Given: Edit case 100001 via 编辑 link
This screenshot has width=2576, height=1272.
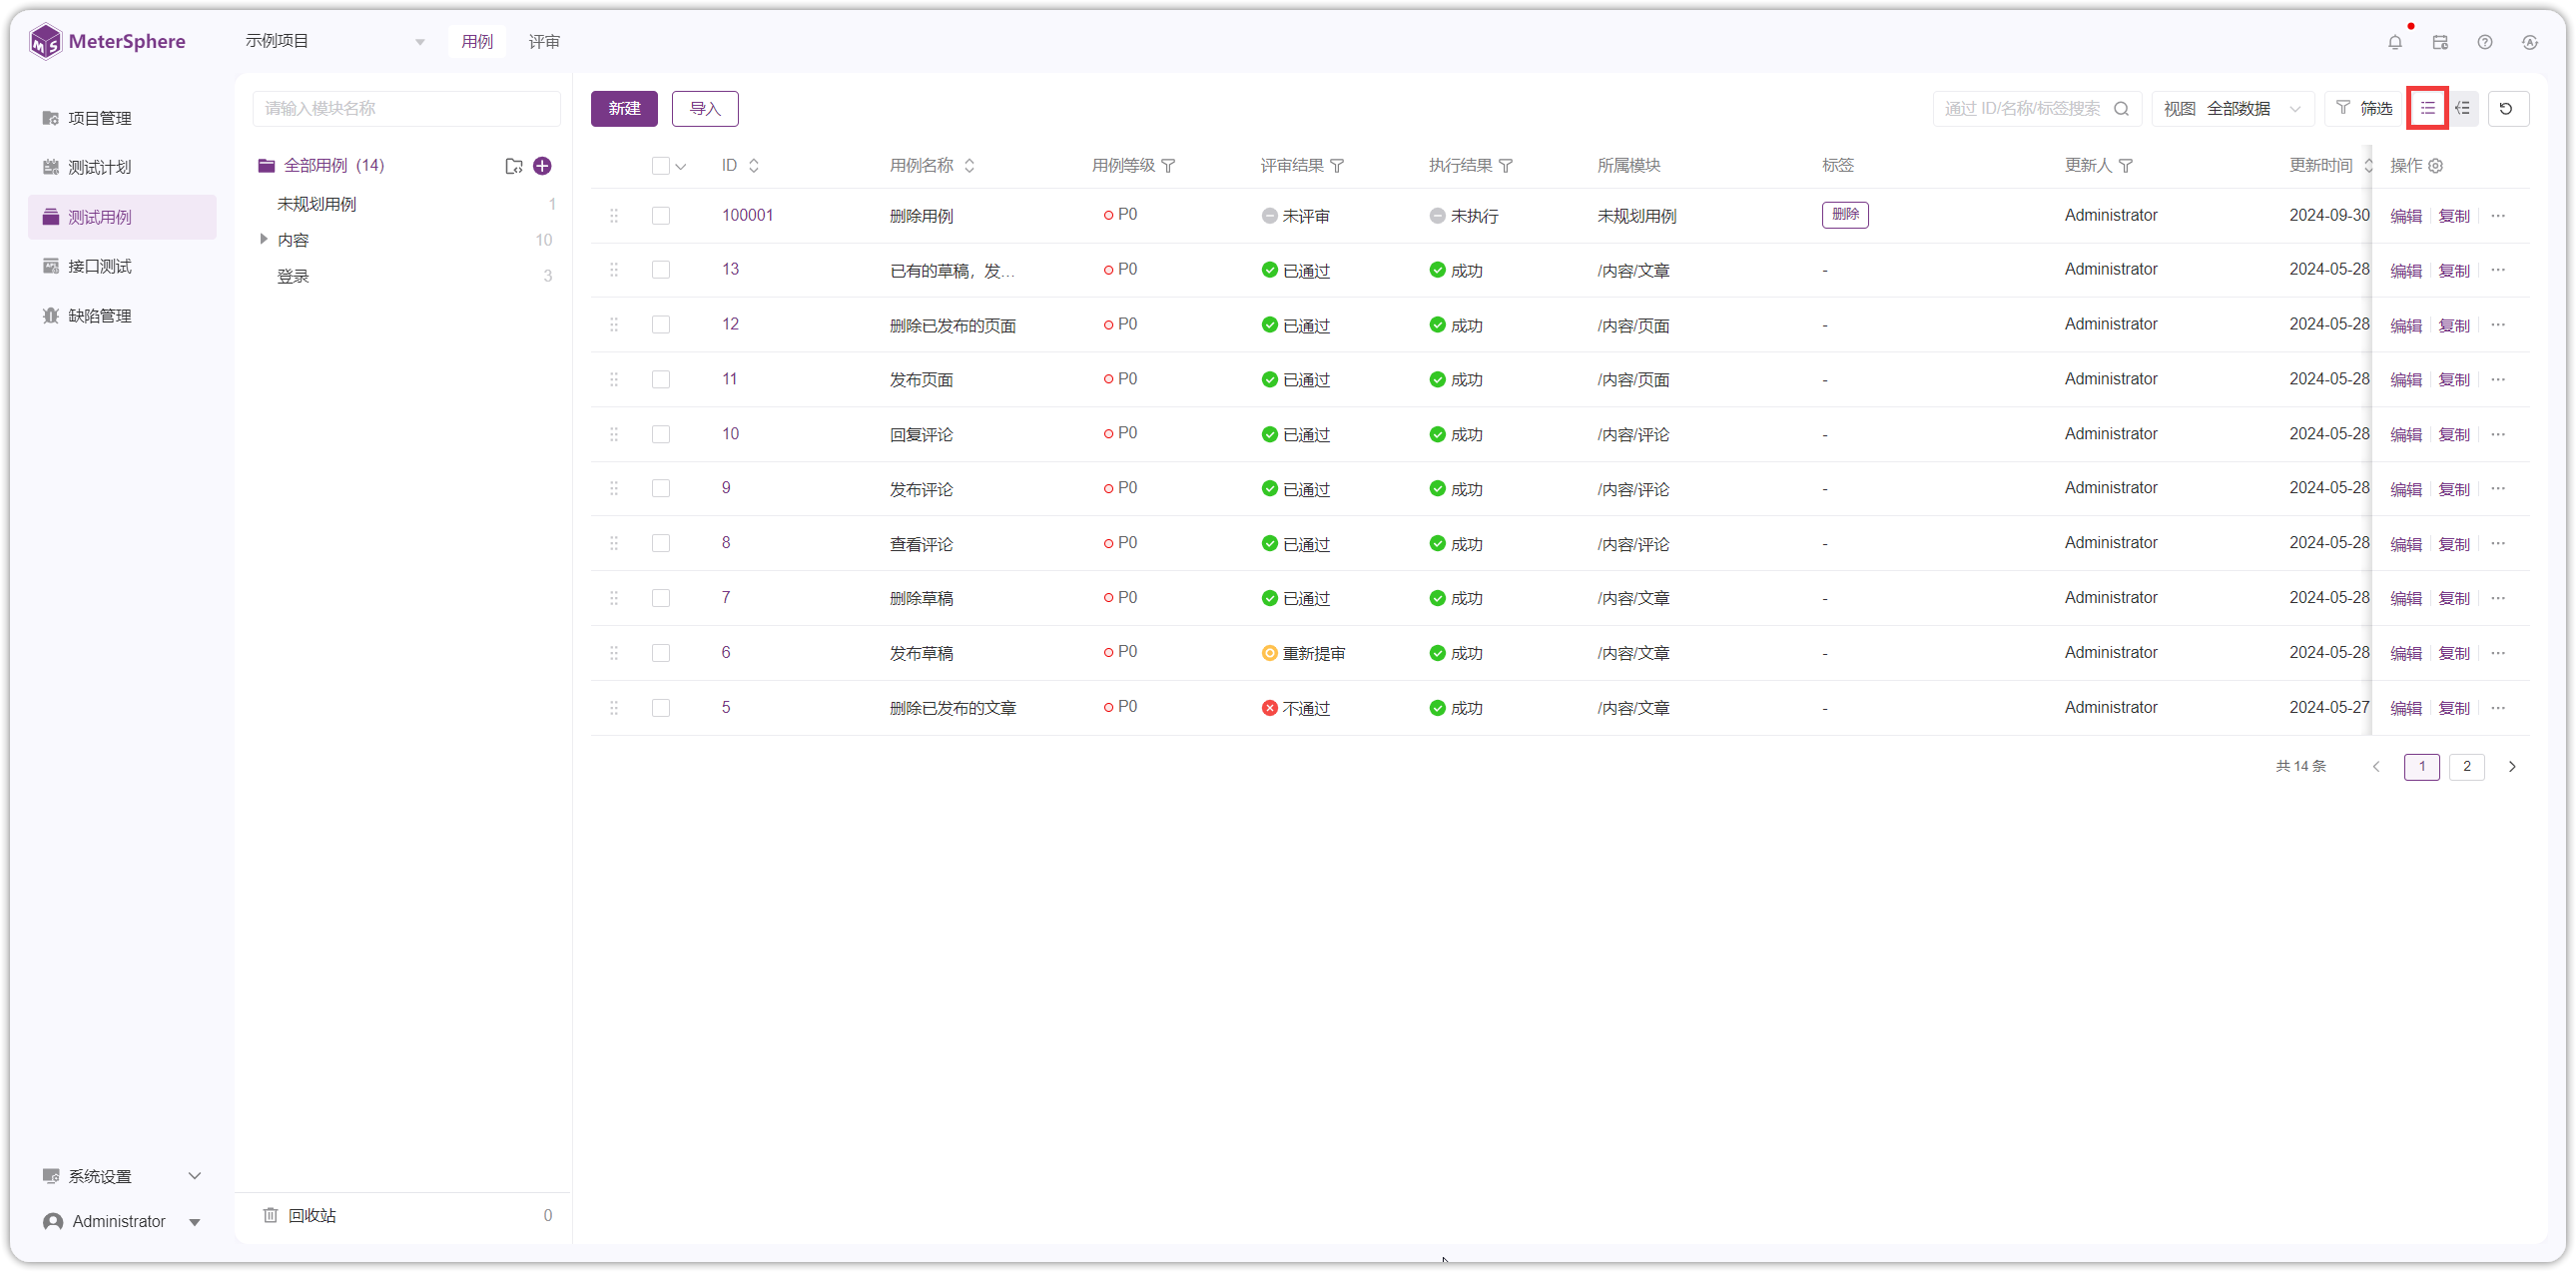Looking at the screenshot, I should tap(2405, 216).
